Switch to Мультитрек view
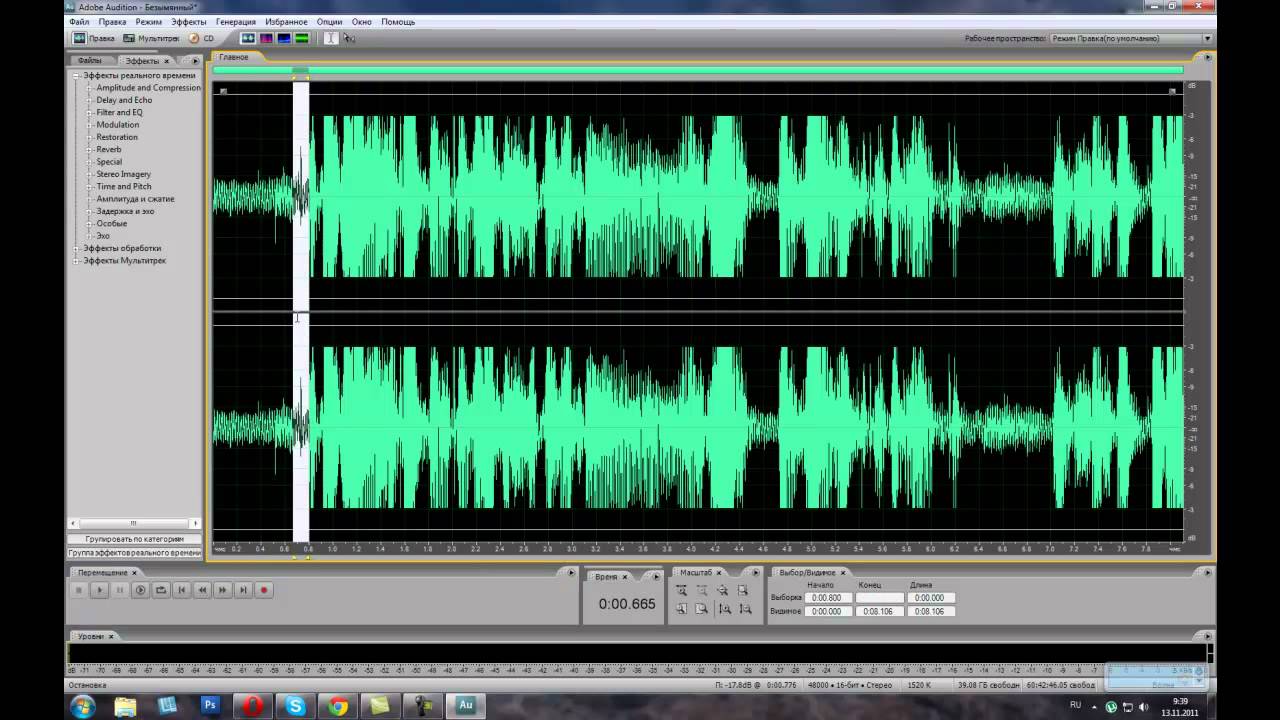Viewport: 1280px width, 720px height. (151, 38)
